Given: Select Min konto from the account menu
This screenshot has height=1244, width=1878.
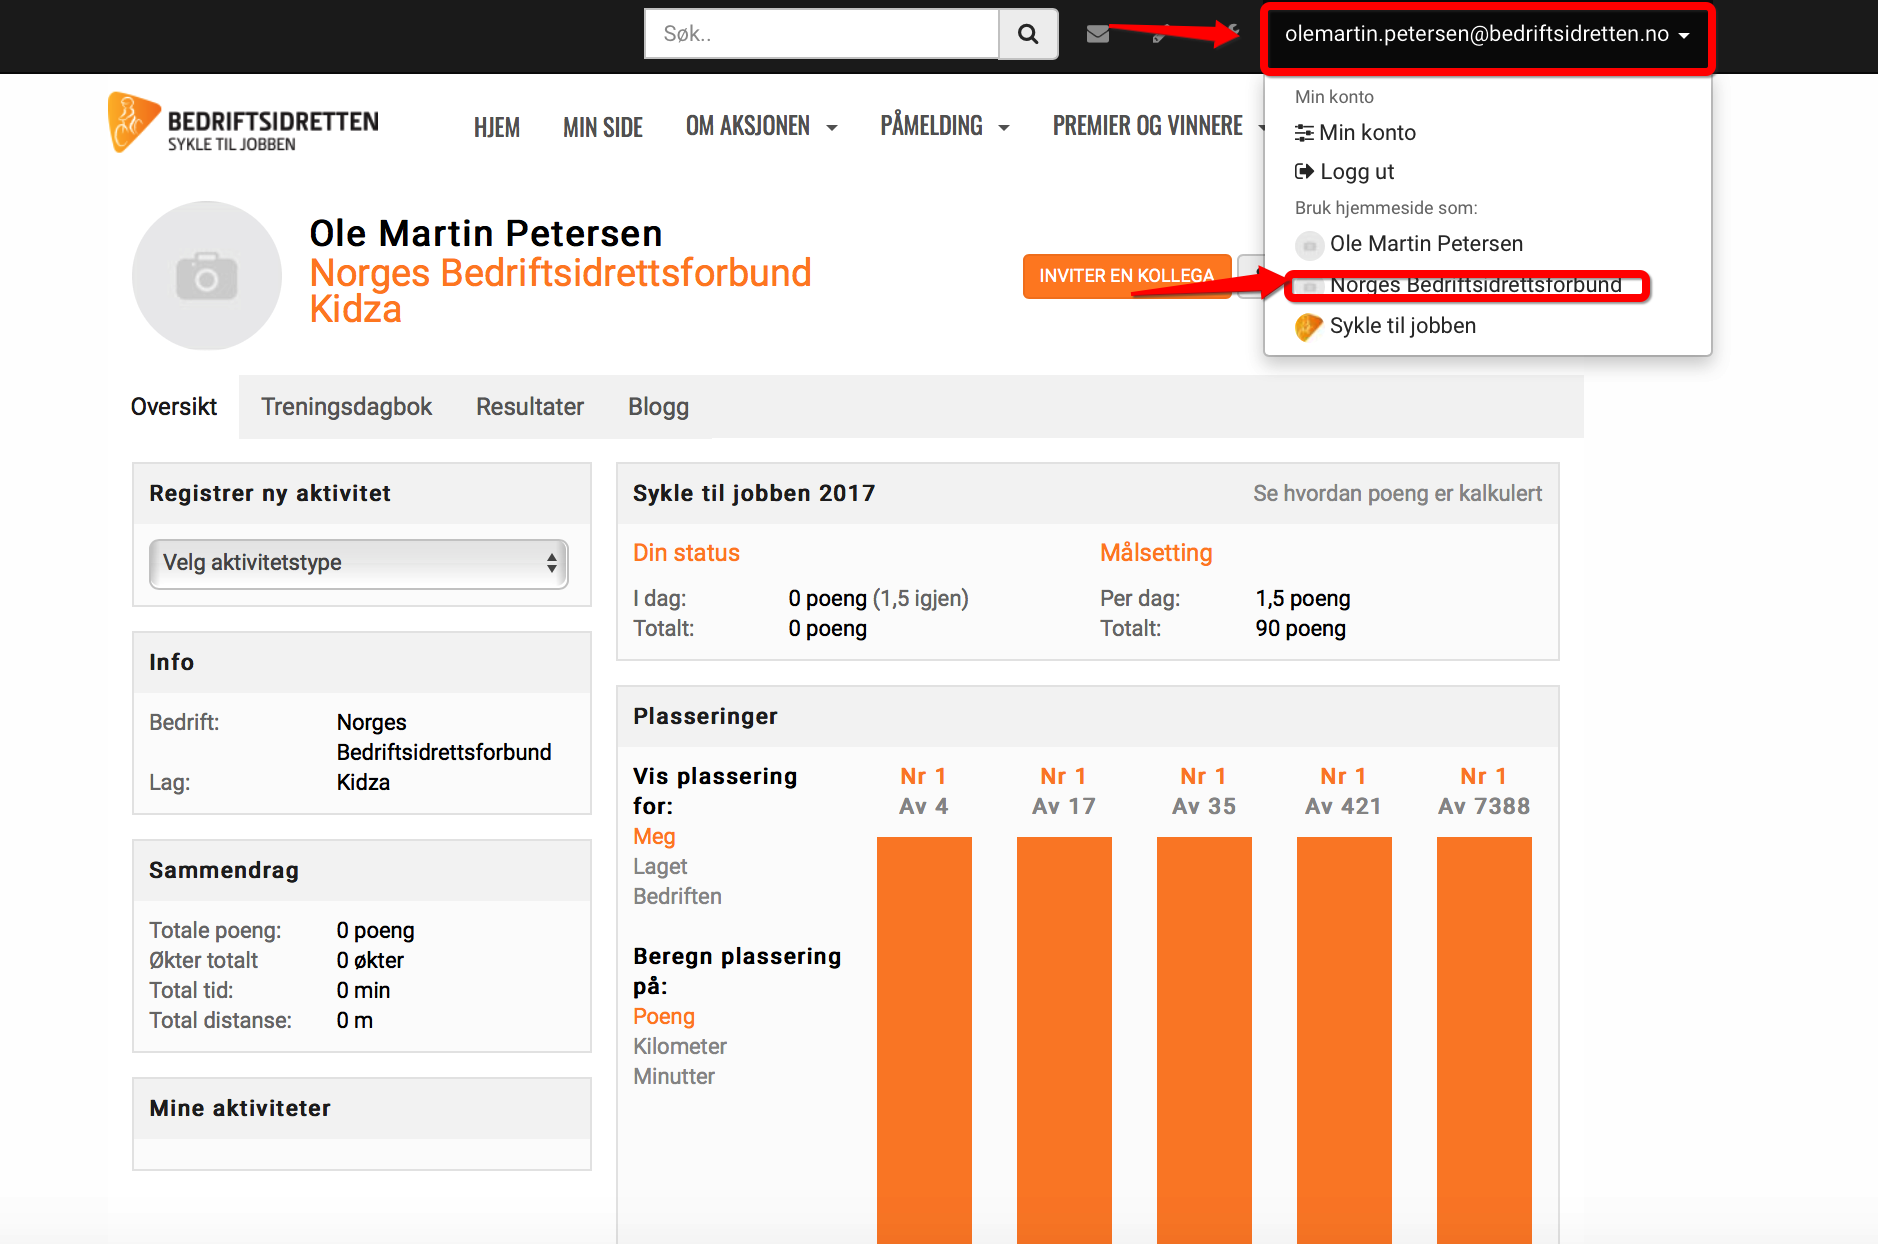Looking at the screenshot, I should coord(1367,133).
